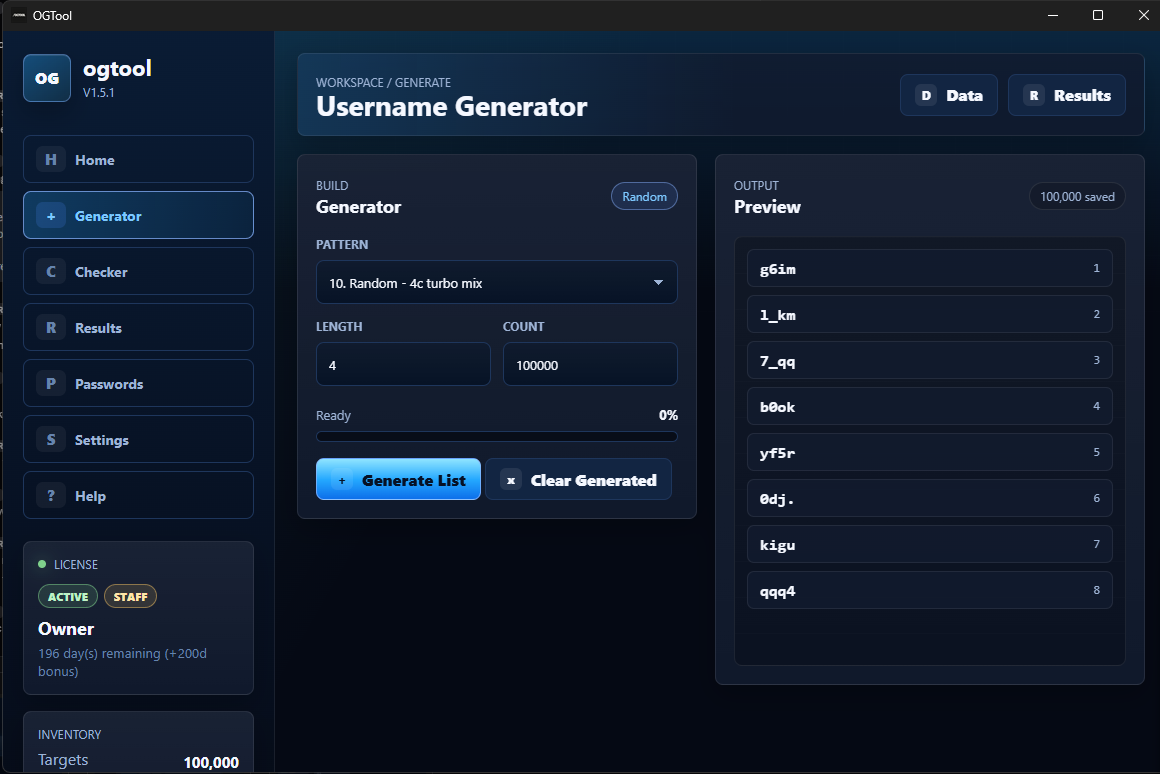The width and height of the screenshot is (1160, 774).
Task: Click the STAFF license badge
Action: [130, 596]
